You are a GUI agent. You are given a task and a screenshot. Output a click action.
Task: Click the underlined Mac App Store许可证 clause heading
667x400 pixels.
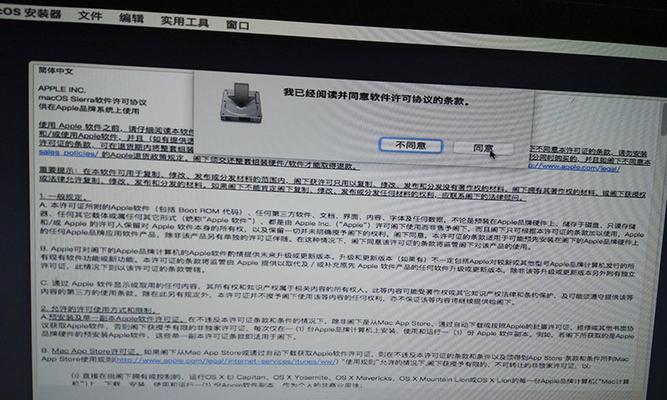(96, 351)
